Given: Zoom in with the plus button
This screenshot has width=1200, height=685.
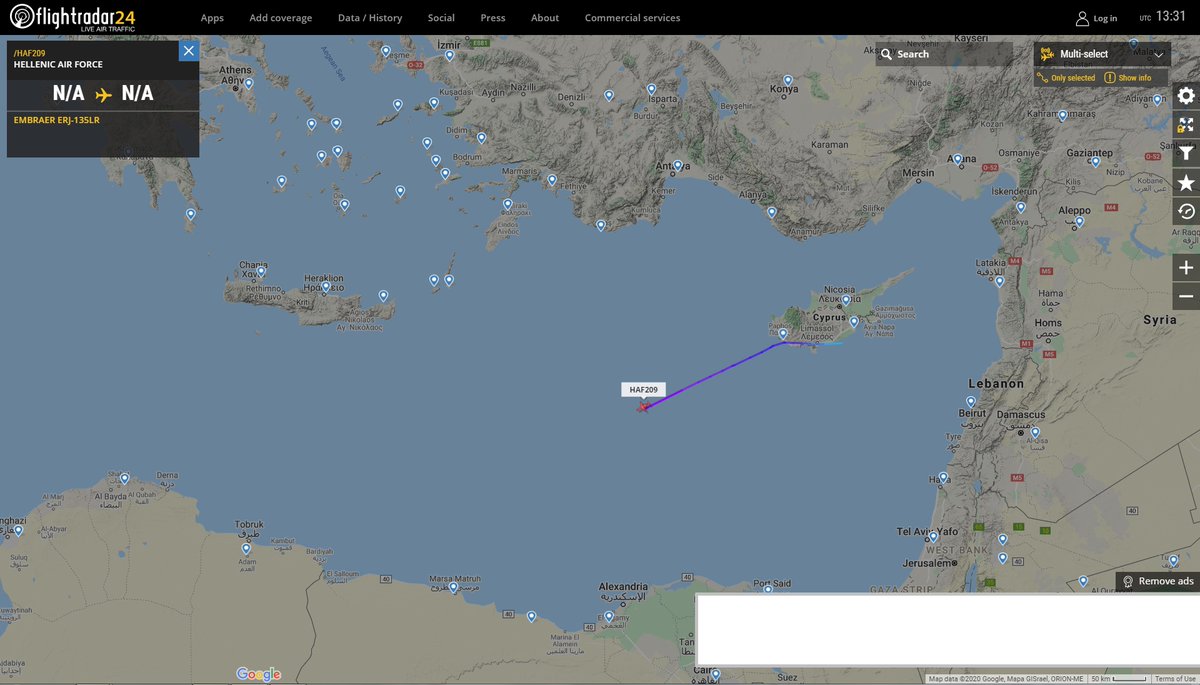Looking at the screenshot, I should point(1186,268).
